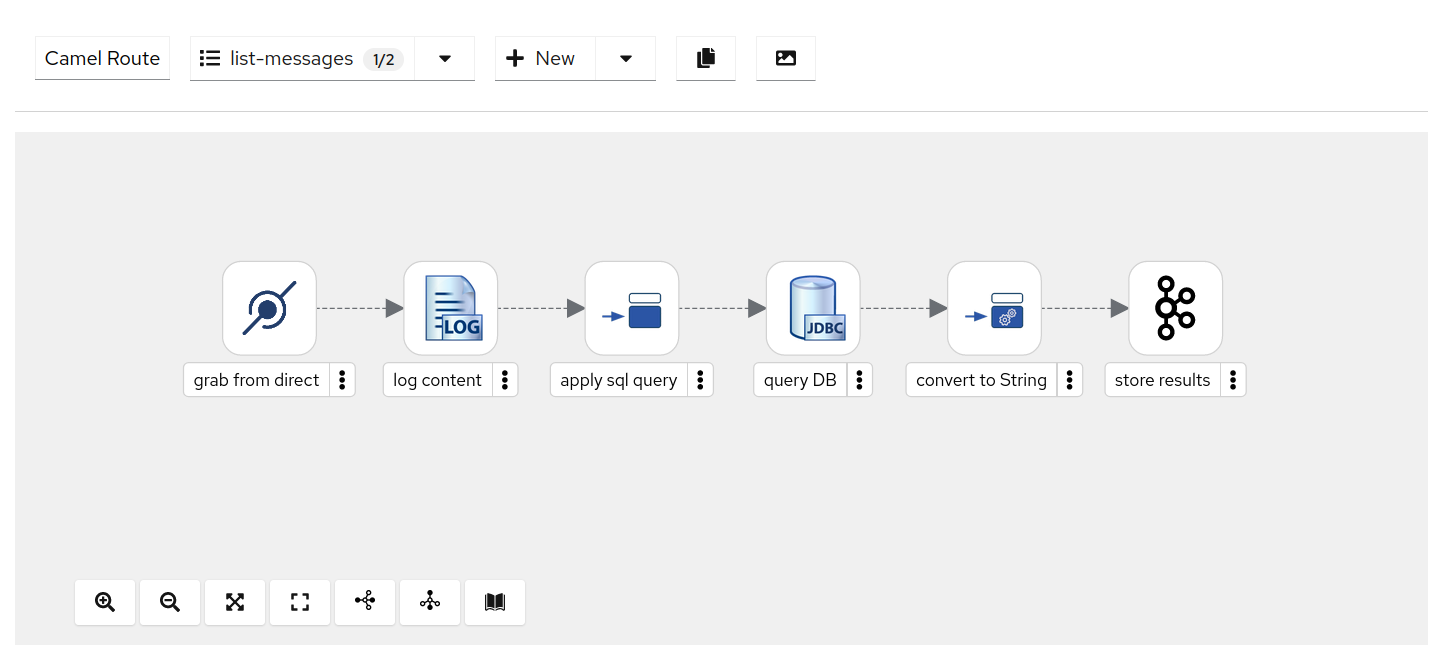Click the "Camel Route" button
This screenshot has height=663, width=1445.
(102, 58)
